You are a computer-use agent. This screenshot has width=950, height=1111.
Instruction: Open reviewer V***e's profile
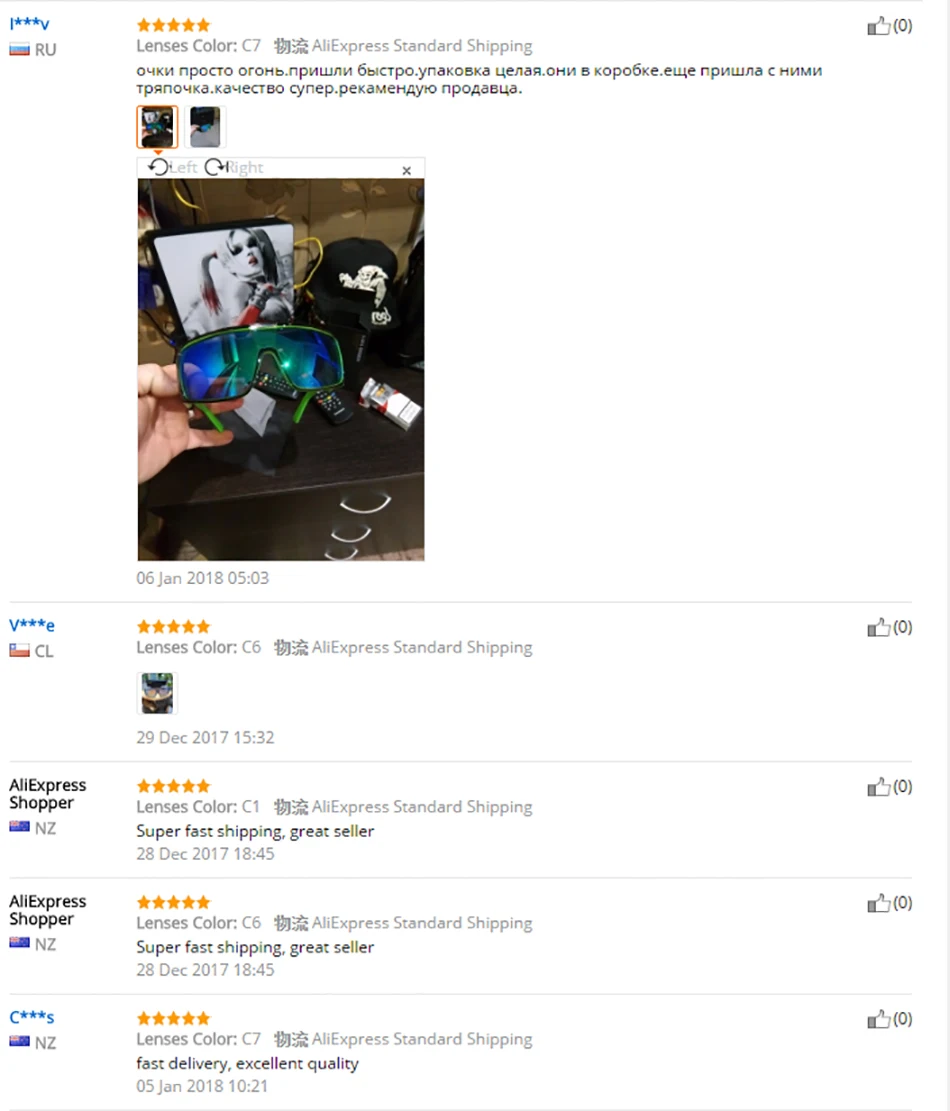(31, 625)
